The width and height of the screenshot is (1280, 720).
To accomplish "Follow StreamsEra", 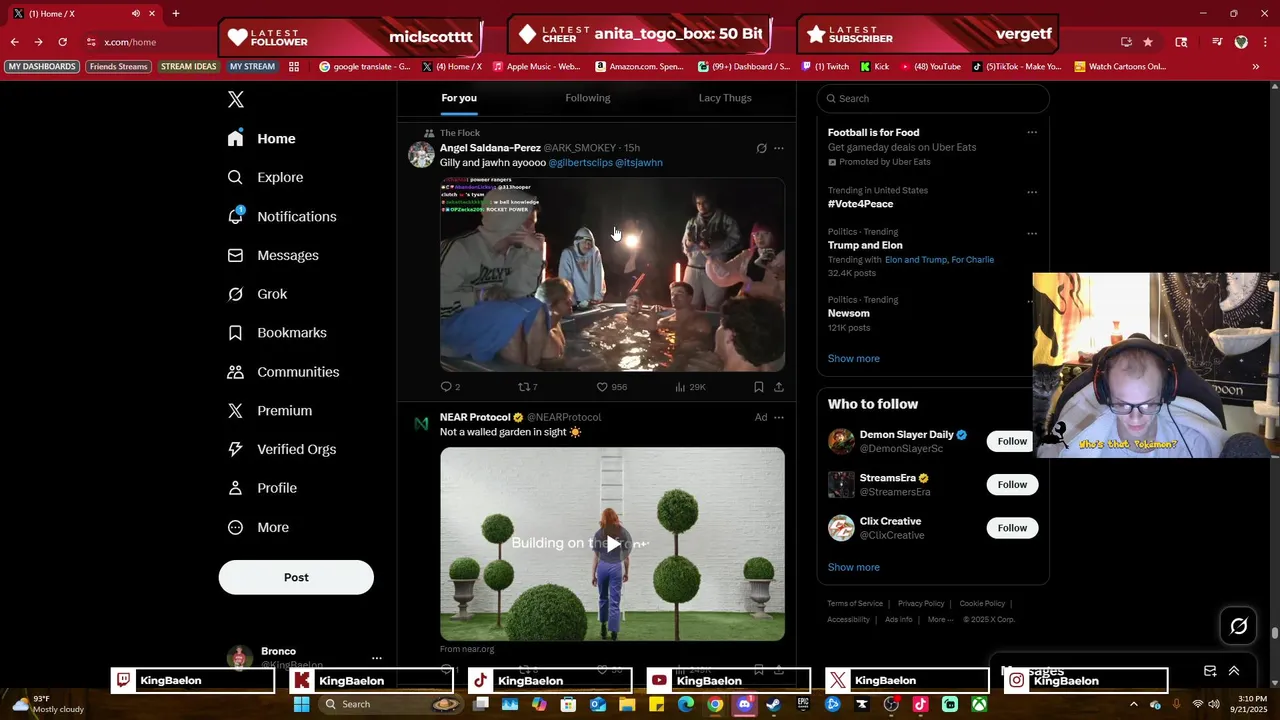I will pyautogui.click(x=1012, y=484).
